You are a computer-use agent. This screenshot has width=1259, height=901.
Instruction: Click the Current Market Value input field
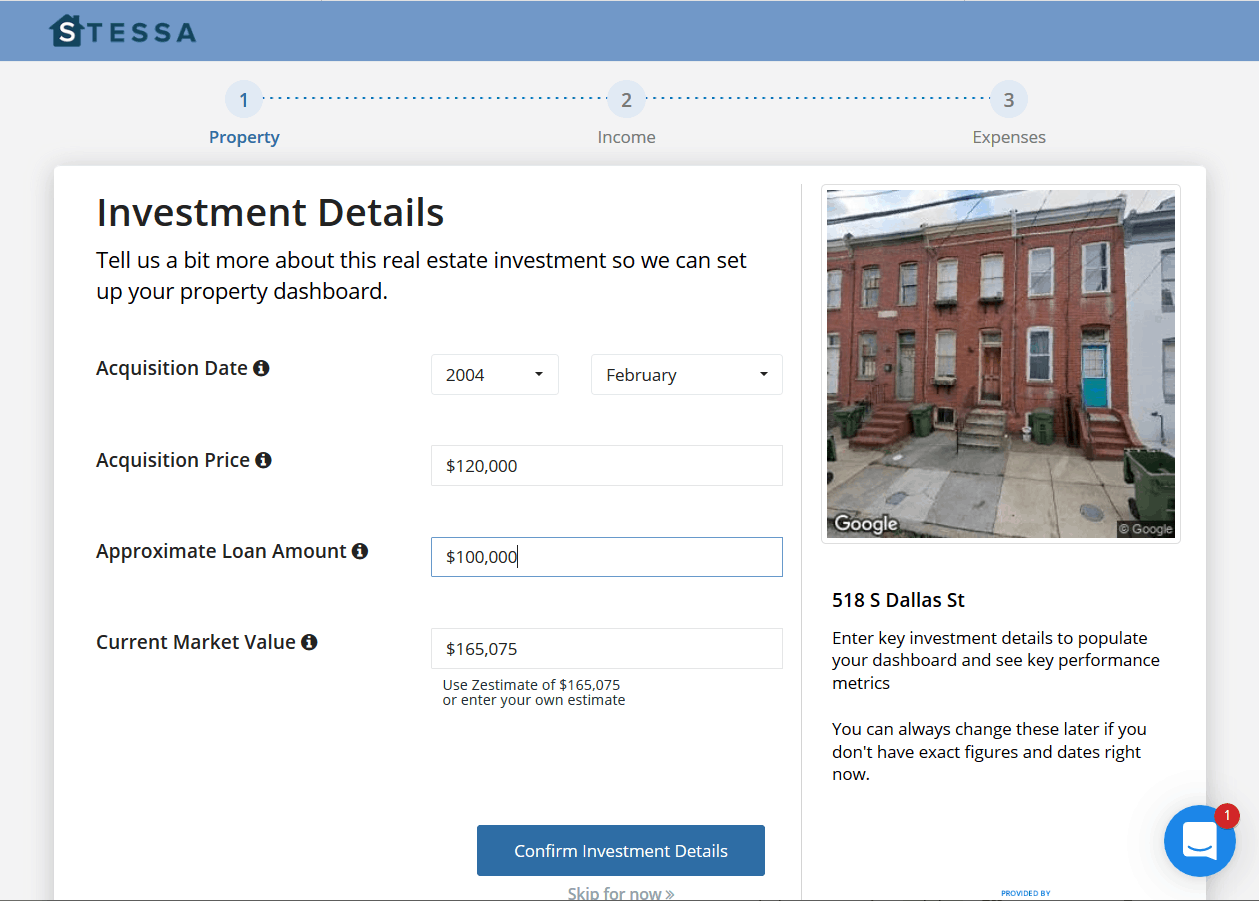coord(606,649)
